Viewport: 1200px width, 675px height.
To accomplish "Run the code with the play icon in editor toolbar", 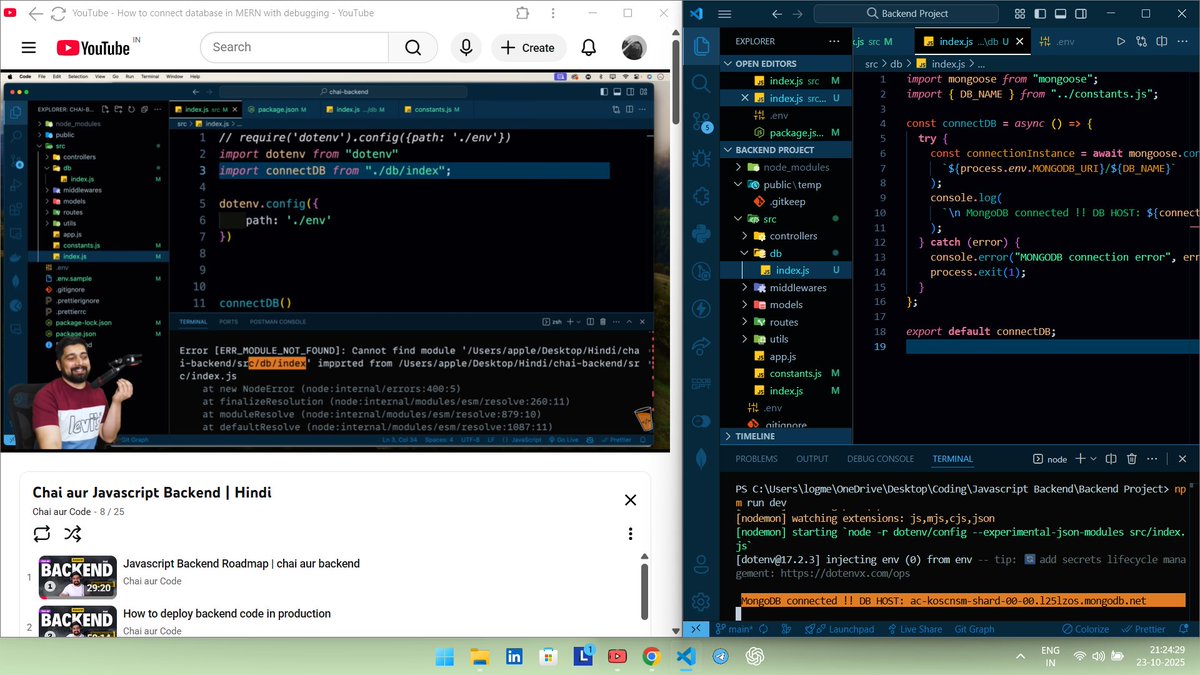I will click(x=1120, y=41).
